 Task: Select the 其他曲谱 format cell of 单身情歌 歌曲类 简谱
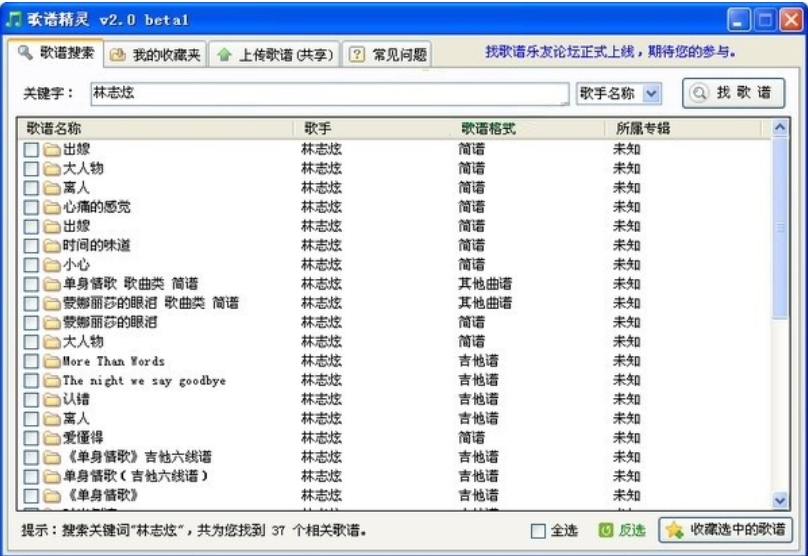[485, 284]
